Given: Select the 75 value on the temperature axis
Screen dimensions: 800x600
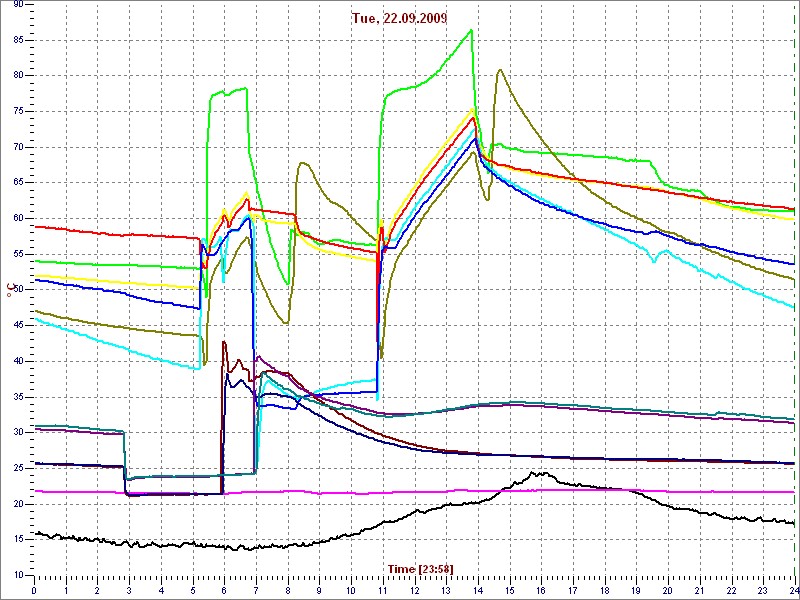Looking at the screenshot, I should 17,111.
